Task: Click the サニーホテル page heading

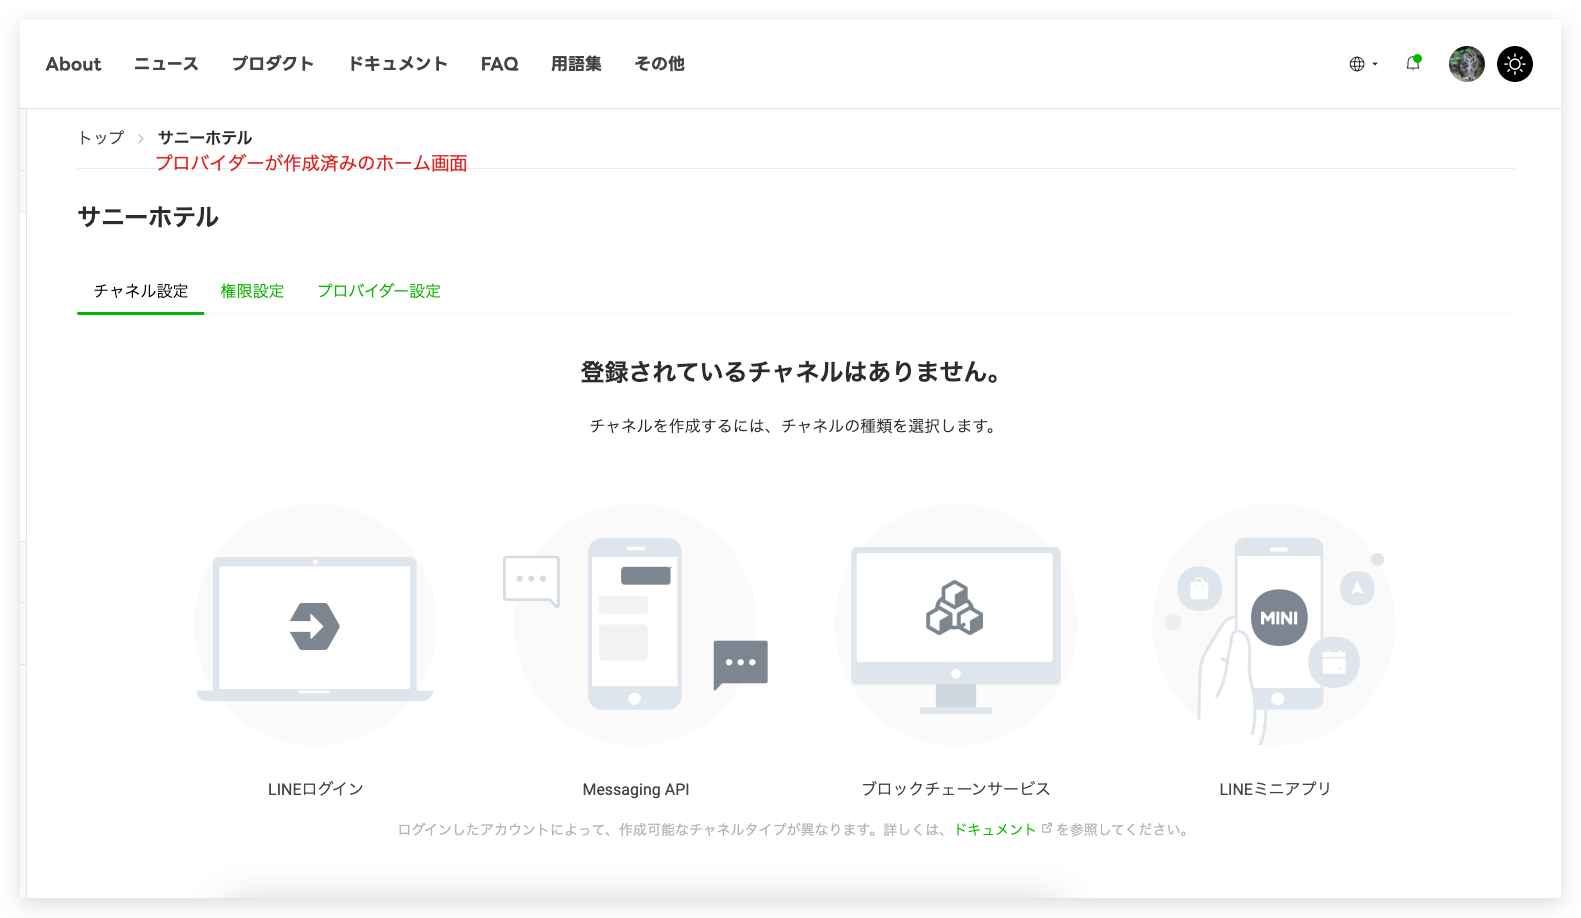Action: [148, 217]
